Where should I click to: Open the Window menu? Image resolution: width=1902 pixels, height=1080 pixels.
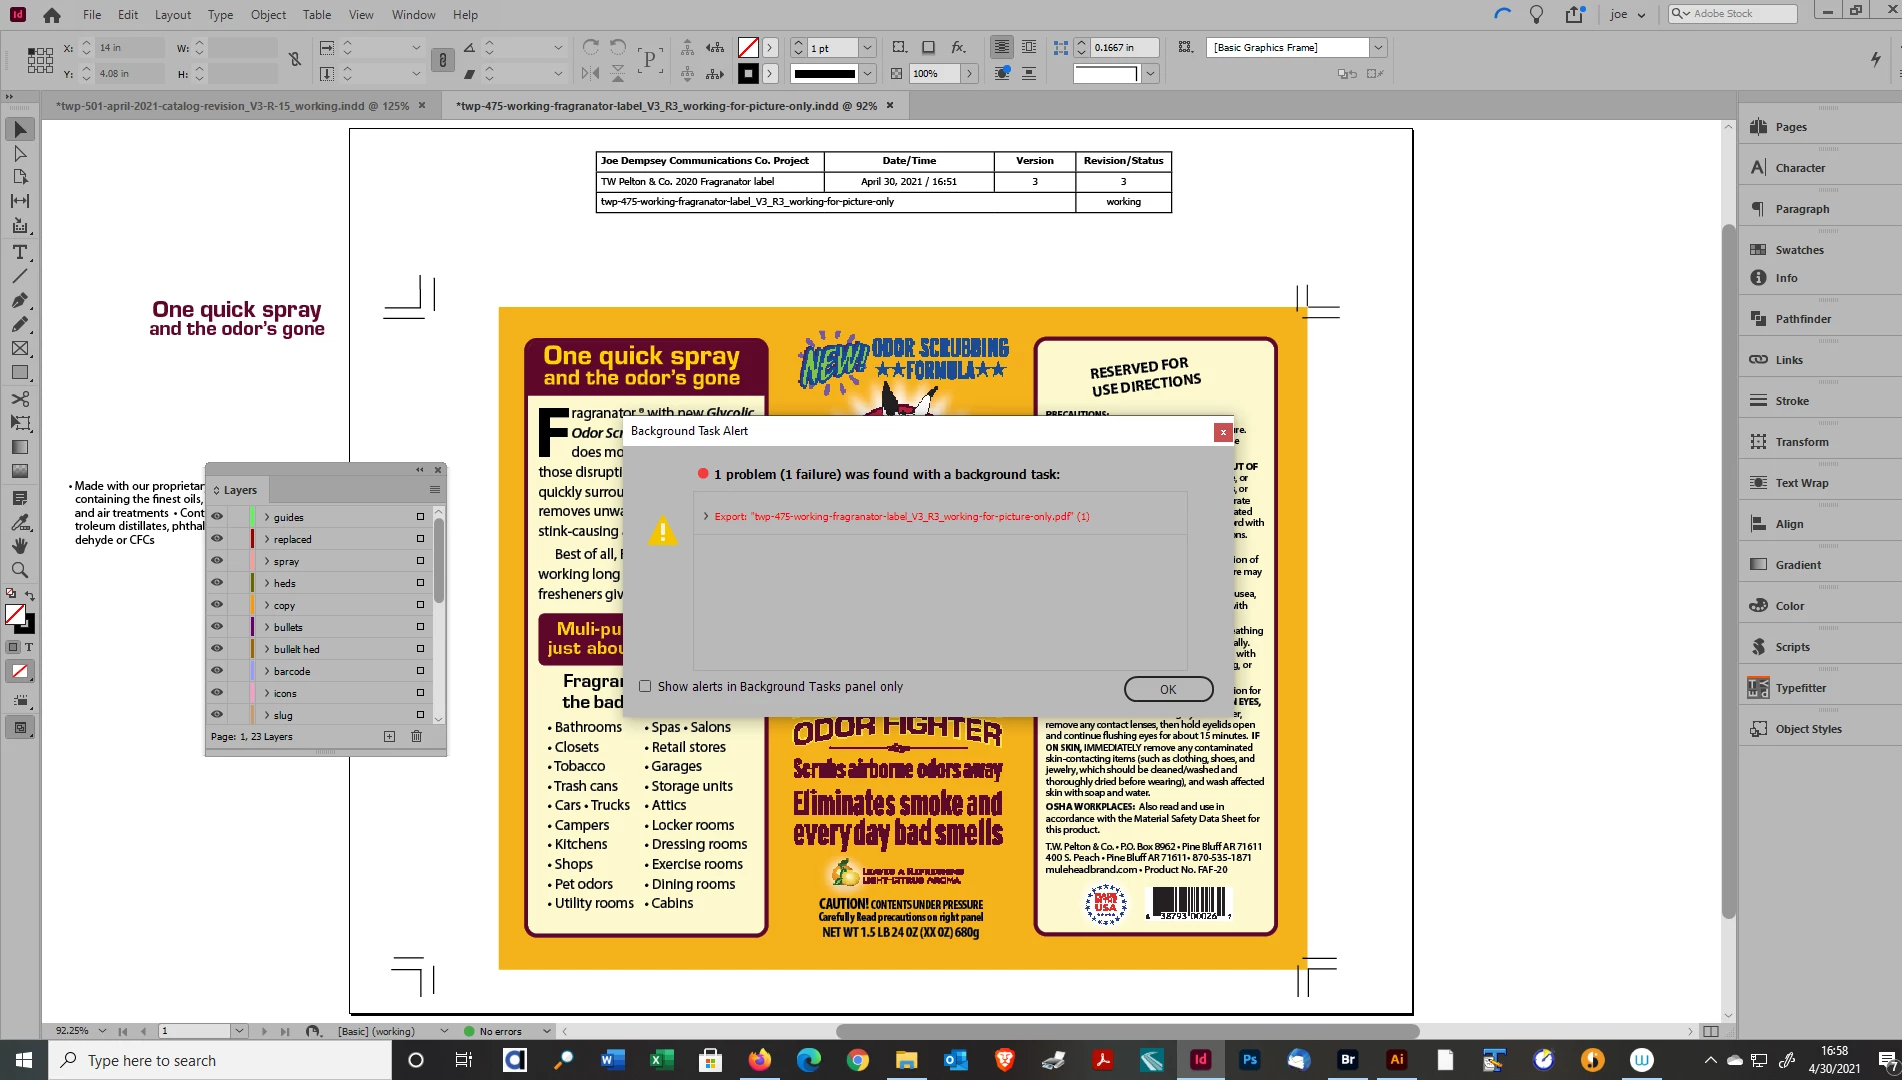coord(413,15)
